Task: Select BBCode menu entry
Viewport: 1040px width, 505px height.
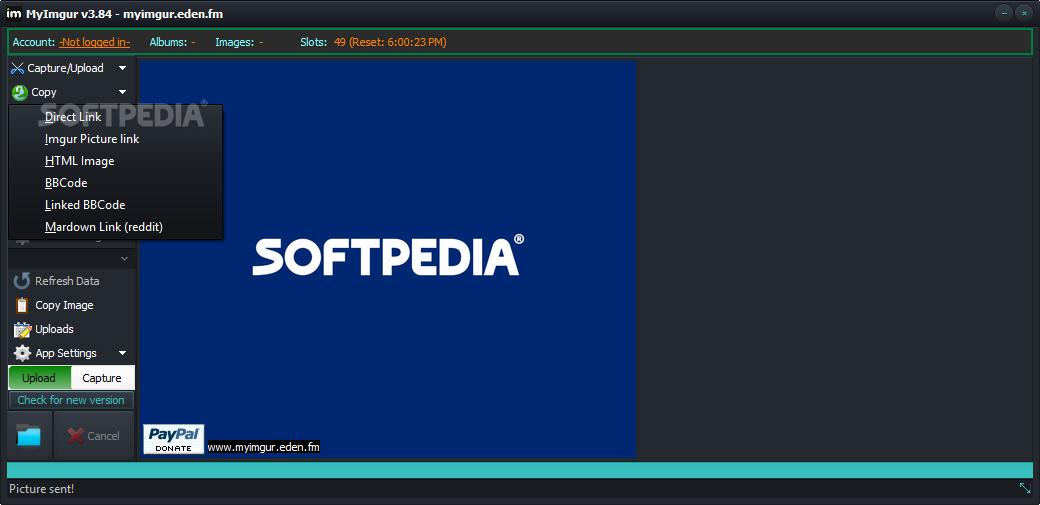Action: click(115, 182)
